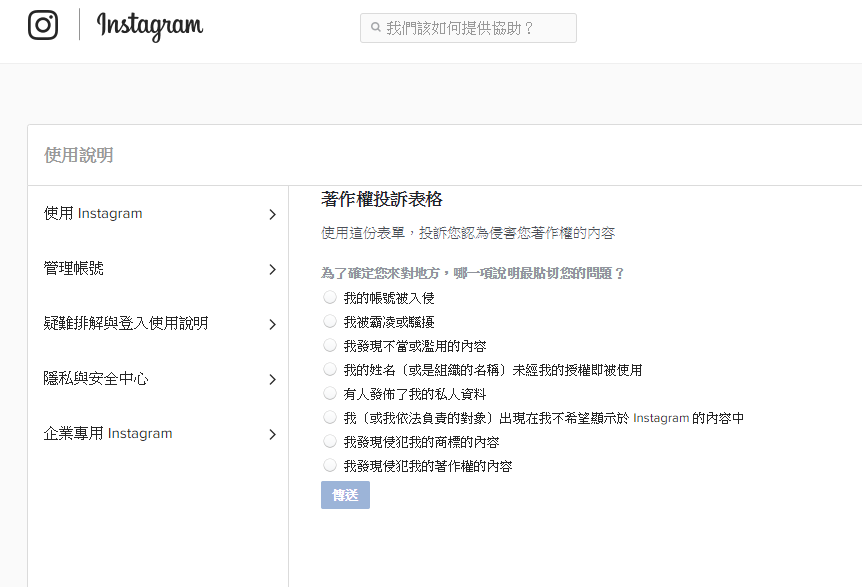Select radio 我出現在我不希望顯示於 Instagram 的內容中
Viewport: 862px width, 587px height.
(x=330, y=418)
